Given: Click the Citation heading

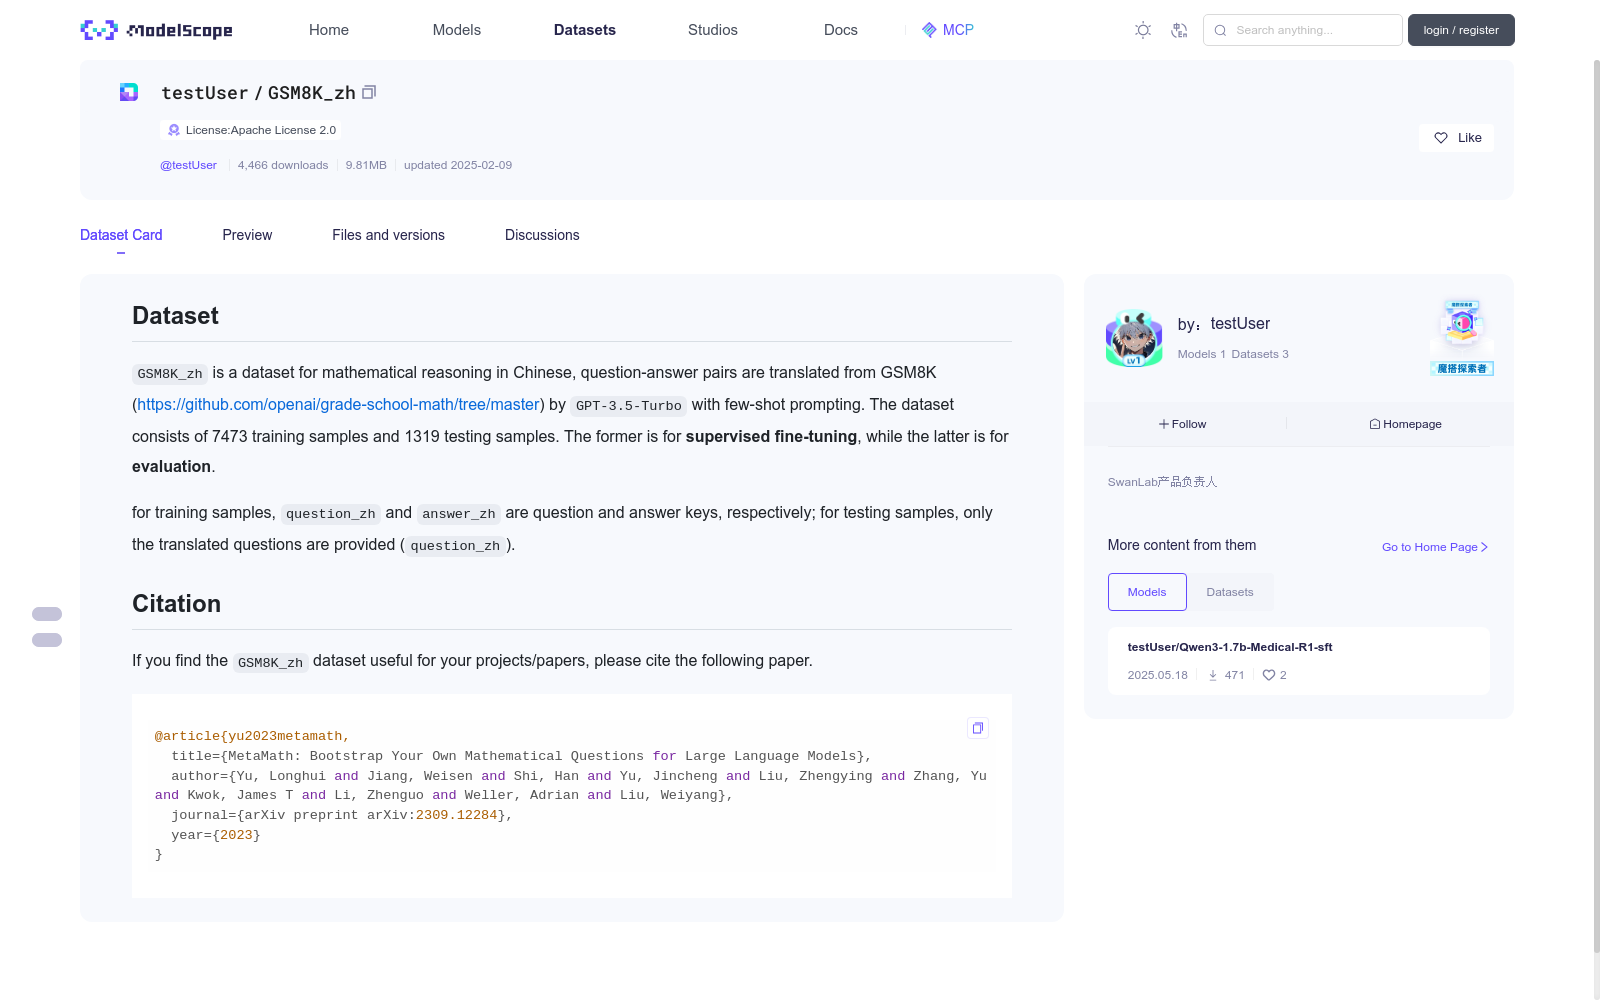Looking at the screenshot, I should coord(176,604).
